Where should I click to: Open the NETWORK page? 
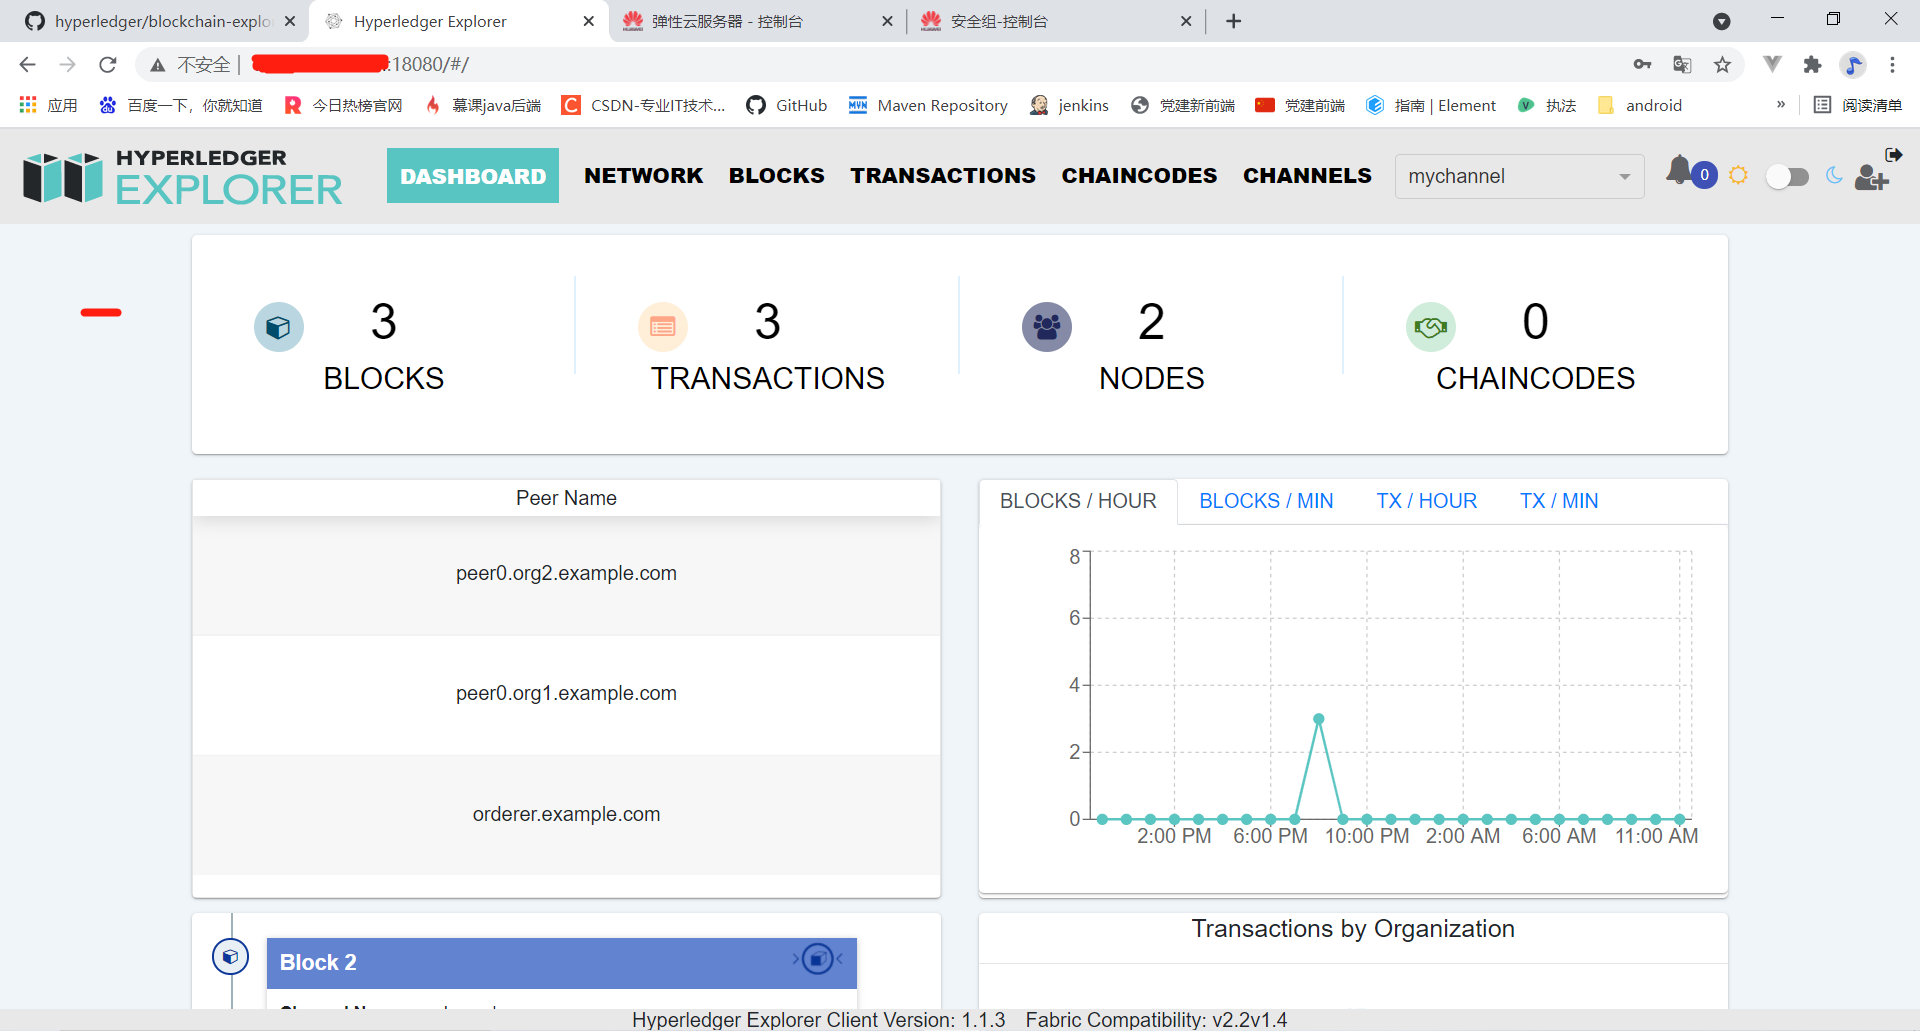click(643, 175)
